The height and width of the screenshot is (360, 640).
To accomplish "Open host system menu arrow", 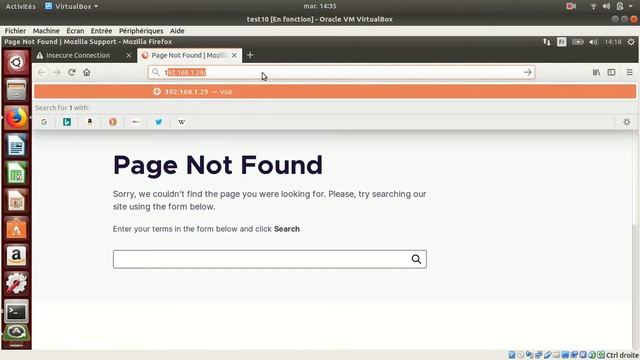I will click(x=631, y=6).
